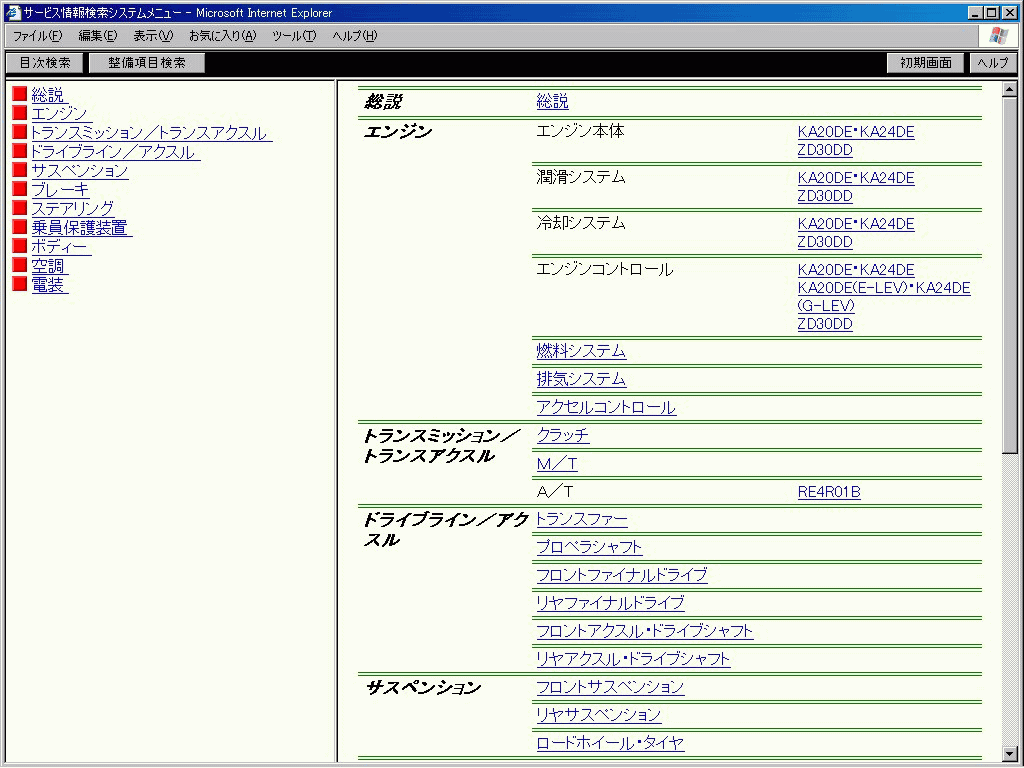This screenshot has height=768, width=1024.
Task: Open the フロントサスペンション link
Action: pos(610,687)
